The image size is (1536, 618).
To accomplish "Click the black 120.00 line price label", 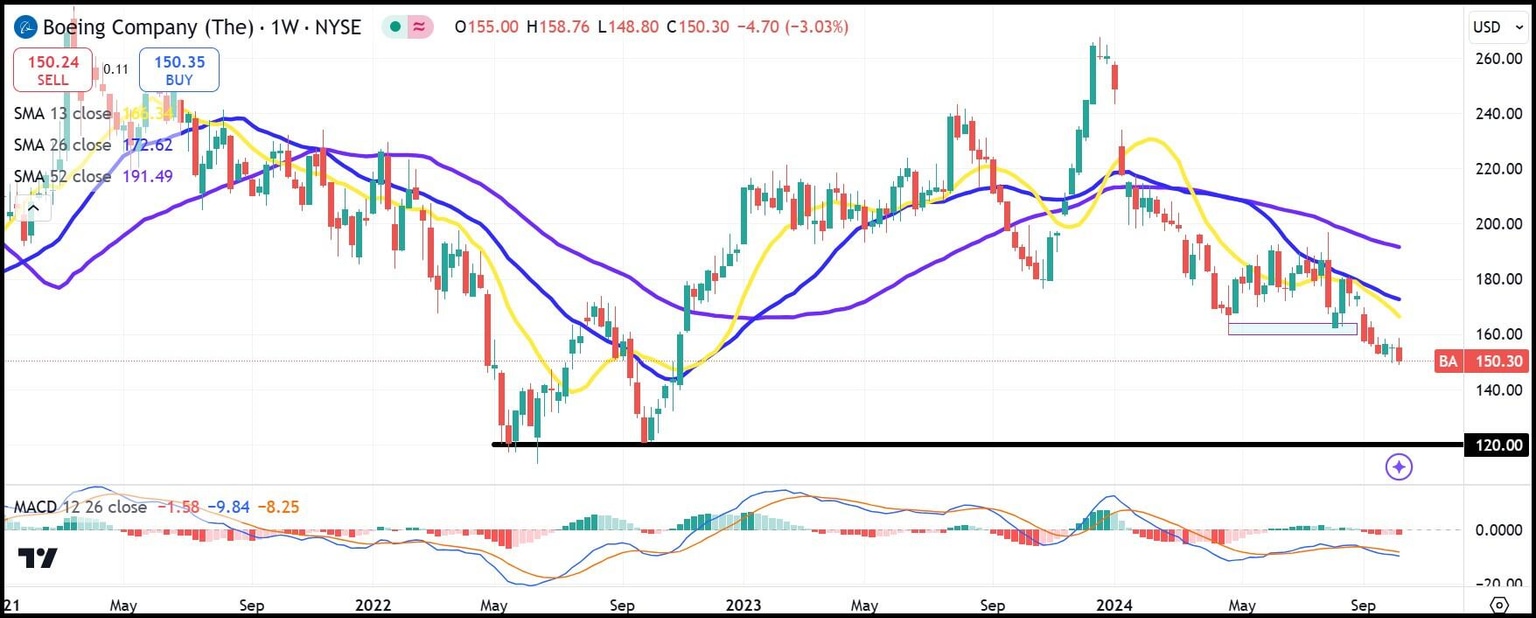I will click(1496, 445).
